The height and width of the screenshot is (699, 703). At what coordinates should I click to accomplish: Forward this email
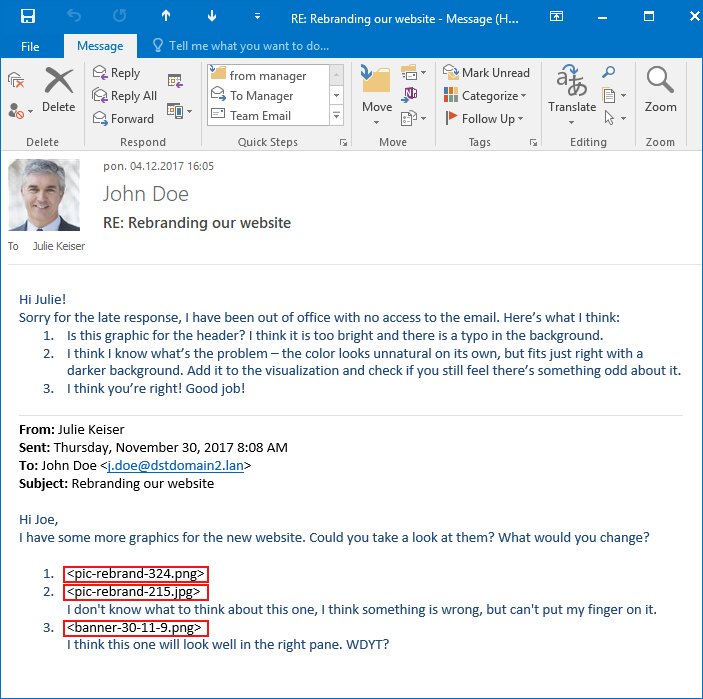(123, 118)
